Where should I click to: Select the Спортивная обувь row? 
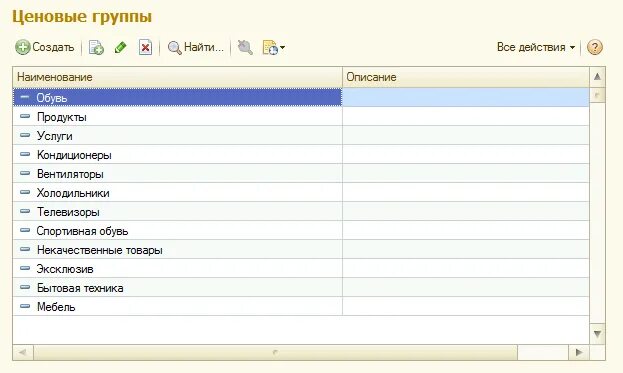click(301, 231)
